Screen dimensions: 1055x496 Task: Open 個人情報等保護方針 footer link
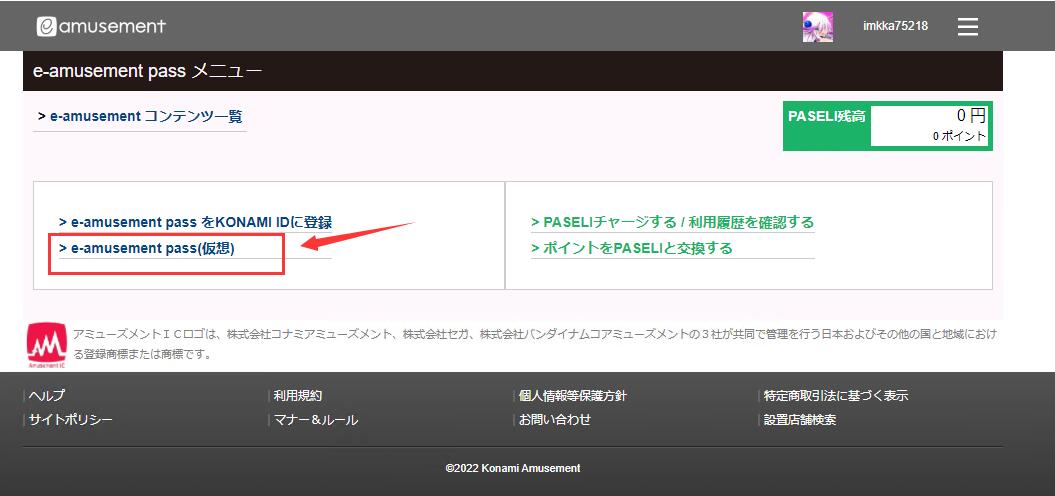(x=573, y=396)
